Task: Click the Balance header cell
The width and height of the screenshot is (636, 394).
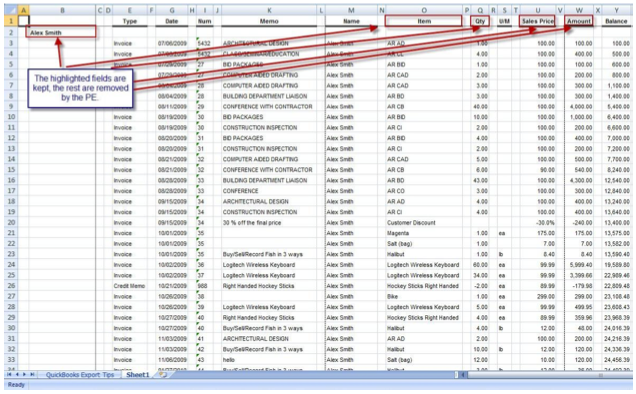Action: (x=617, y=21)
